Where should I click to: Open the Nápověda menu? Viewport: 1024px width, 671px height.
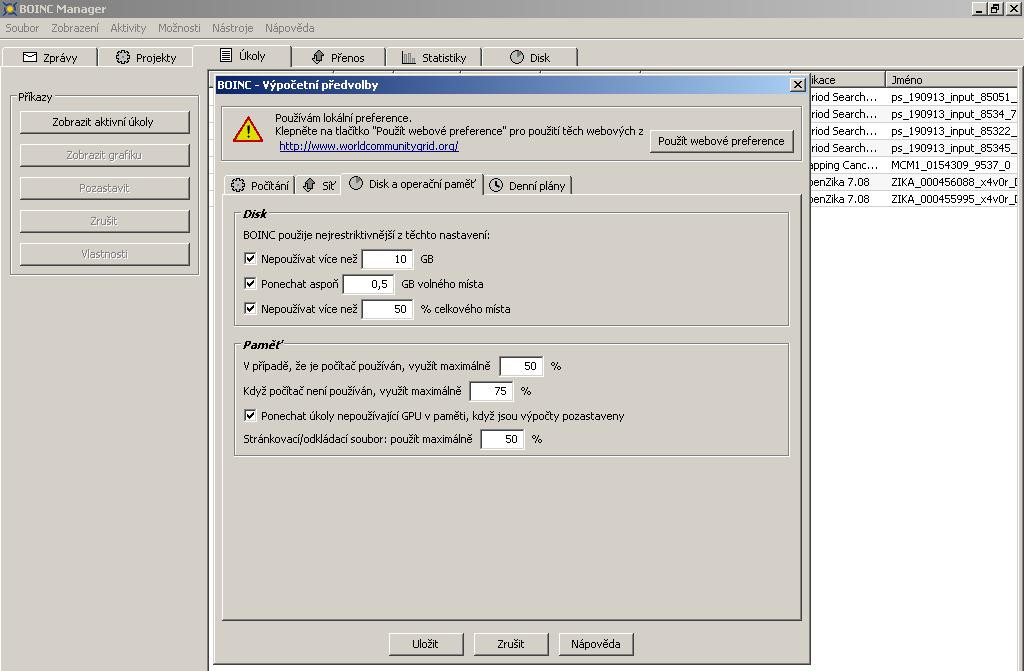click(x=289, y=28)
